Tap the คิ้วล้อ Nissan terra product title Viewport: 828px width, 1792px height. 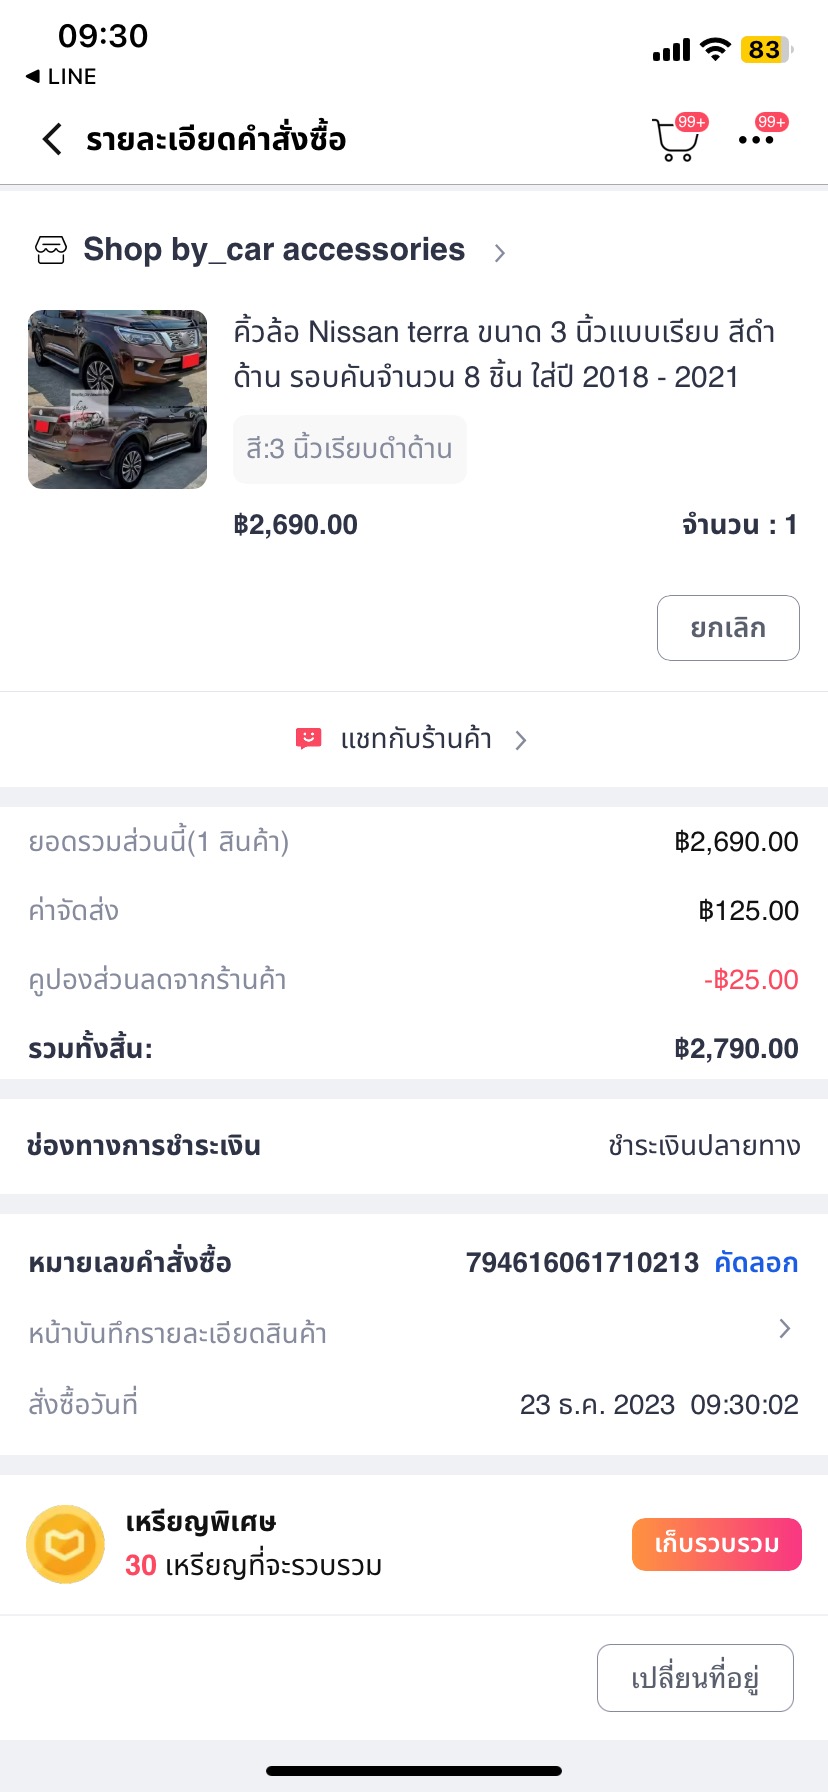[x=504, y=354]
